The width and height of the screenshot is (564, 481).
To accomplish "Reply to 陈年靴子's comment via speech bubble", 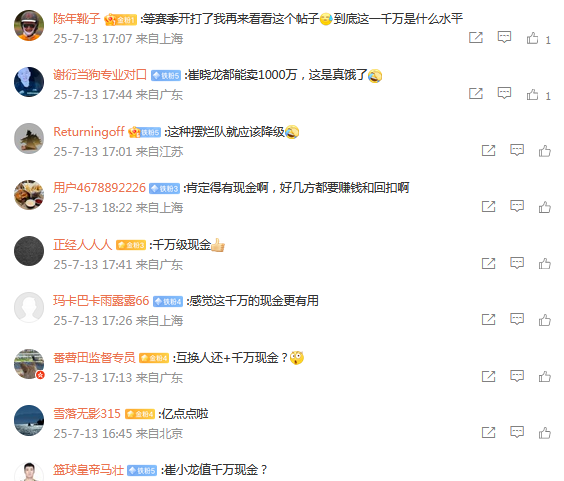I will [x=504, y=37].
